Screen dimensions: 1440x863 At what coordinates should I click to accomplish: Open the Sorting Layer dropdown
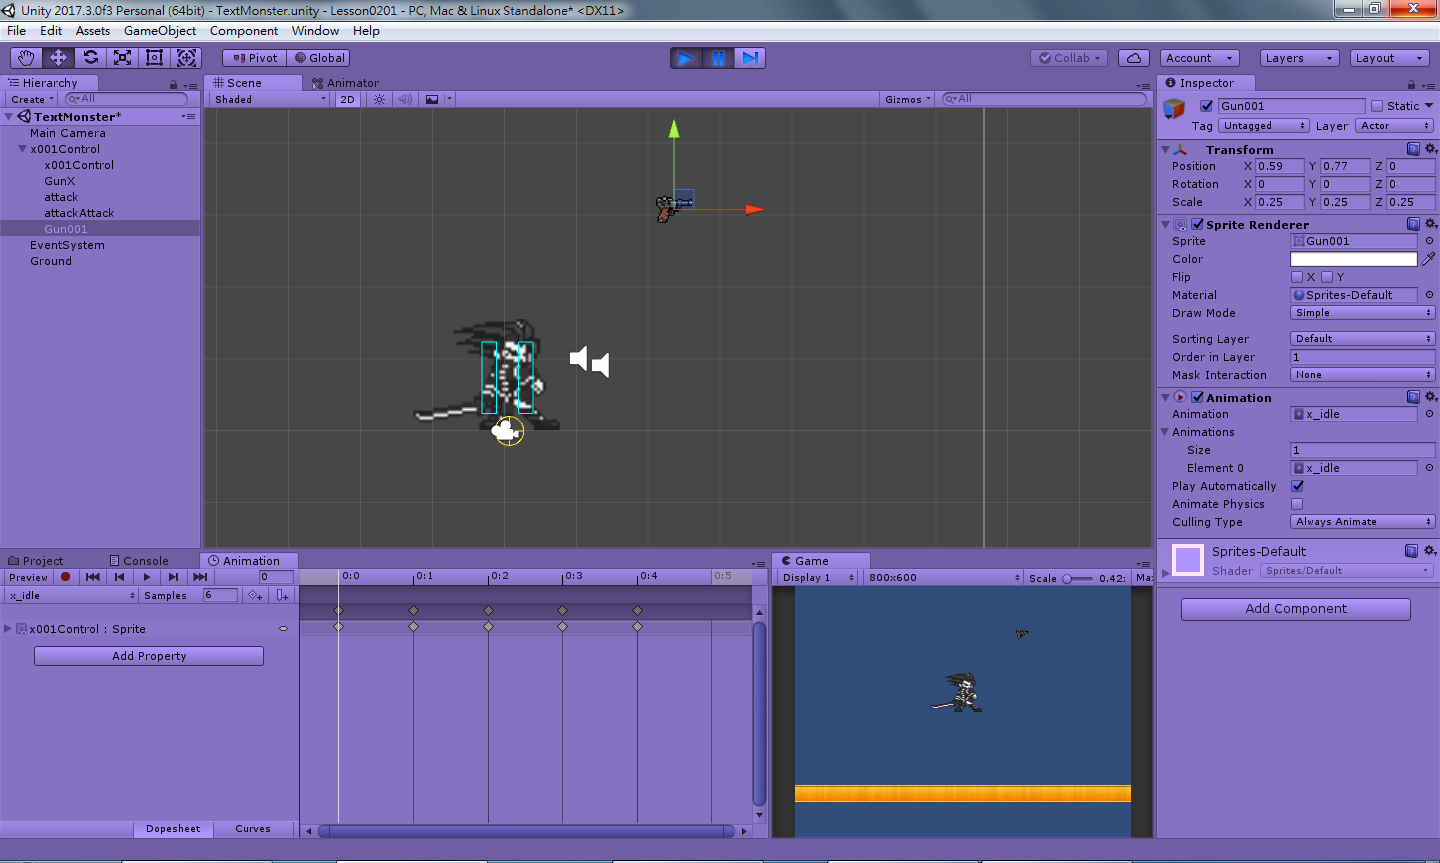coord(1362,338)
